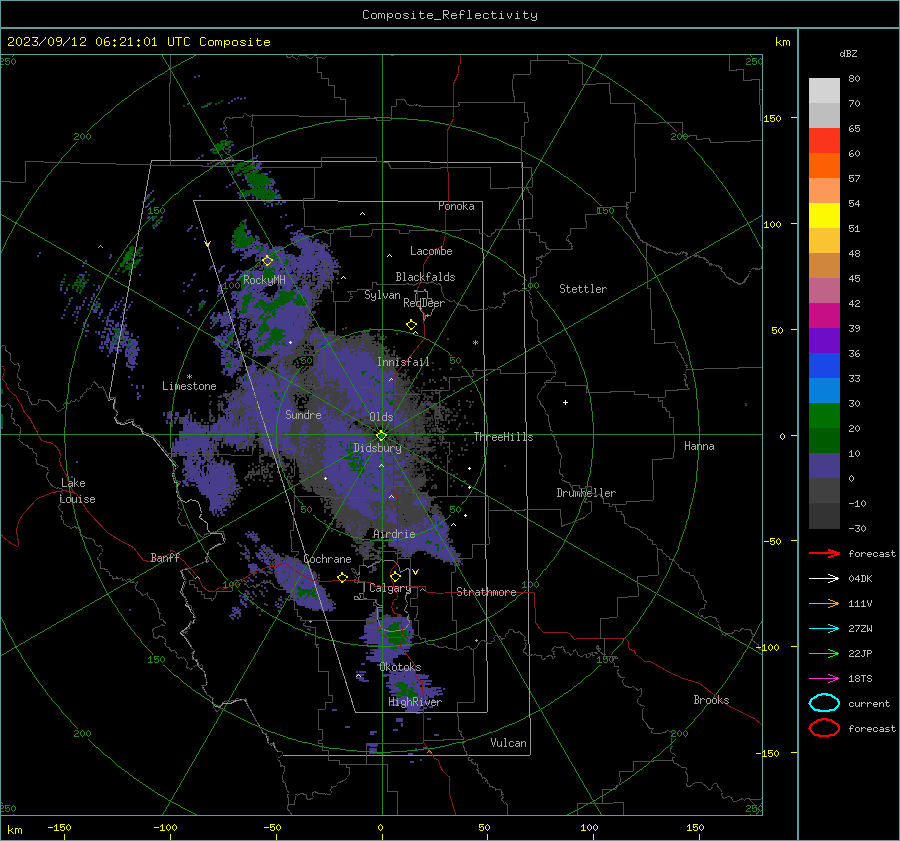Click the Blackfalds town label
Viewport: 900px width, 841px height.
click(425, 277)
